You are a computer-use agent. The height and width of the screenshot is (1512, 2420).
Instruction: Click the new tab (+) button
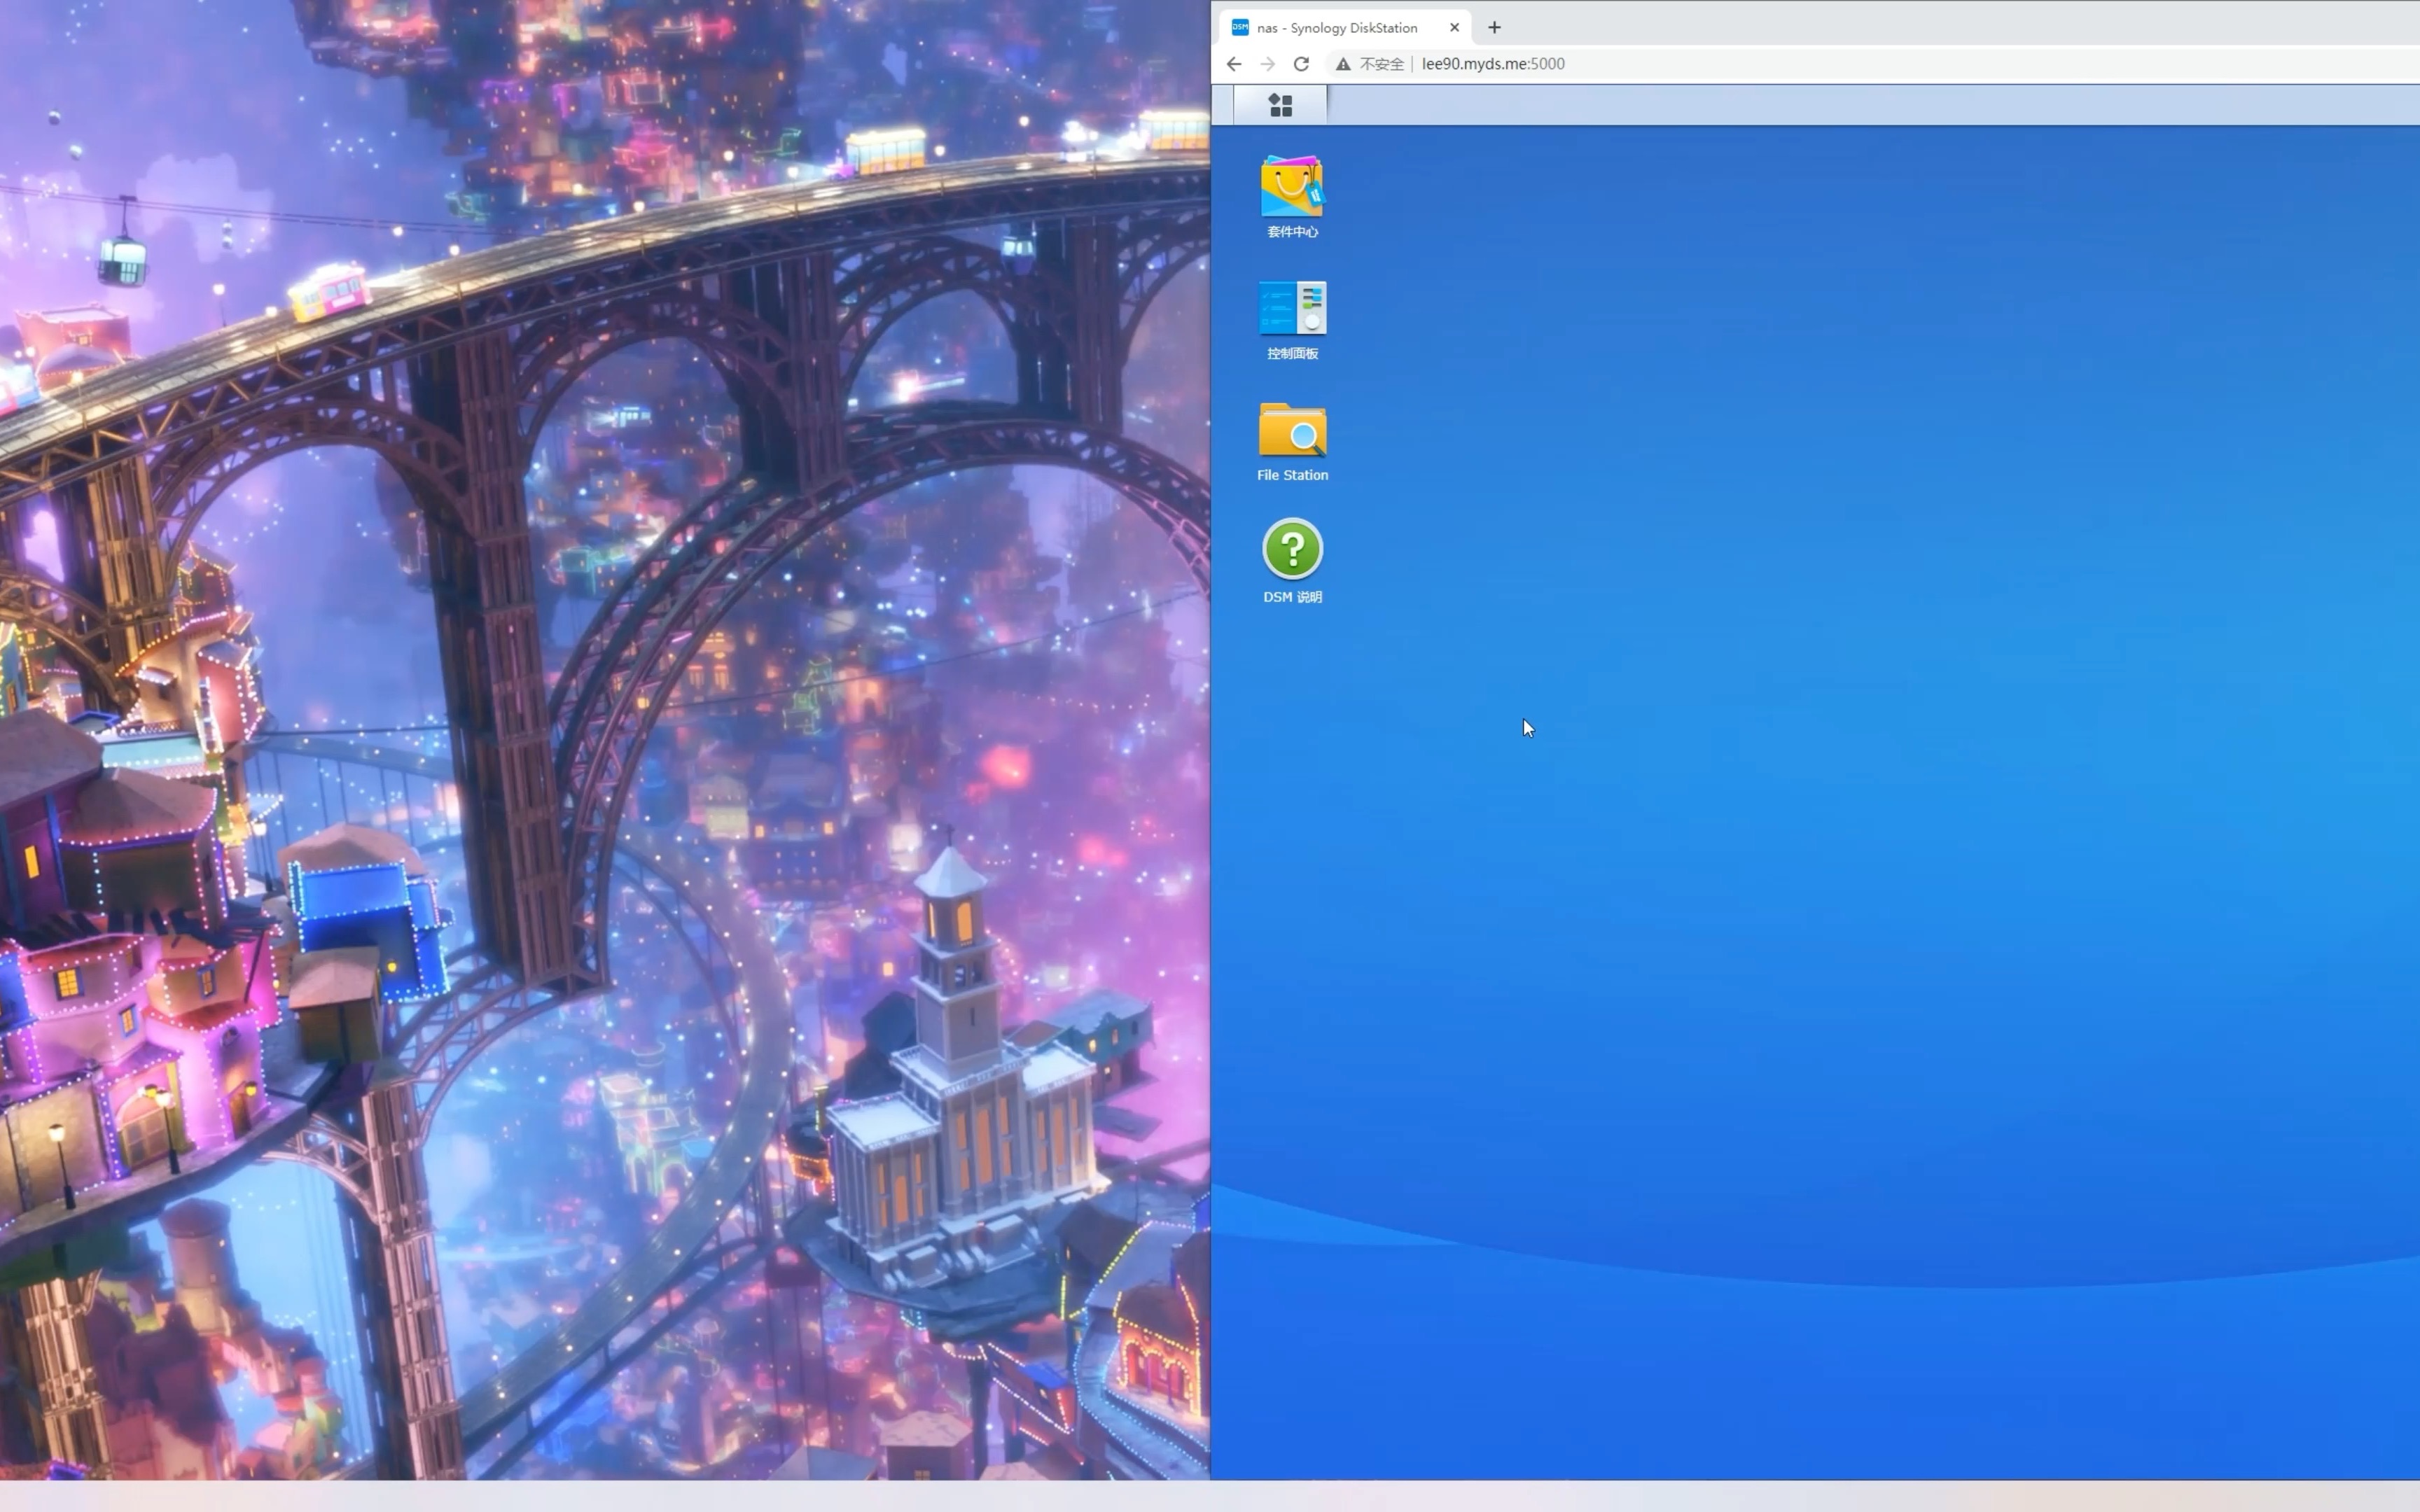1493,26
